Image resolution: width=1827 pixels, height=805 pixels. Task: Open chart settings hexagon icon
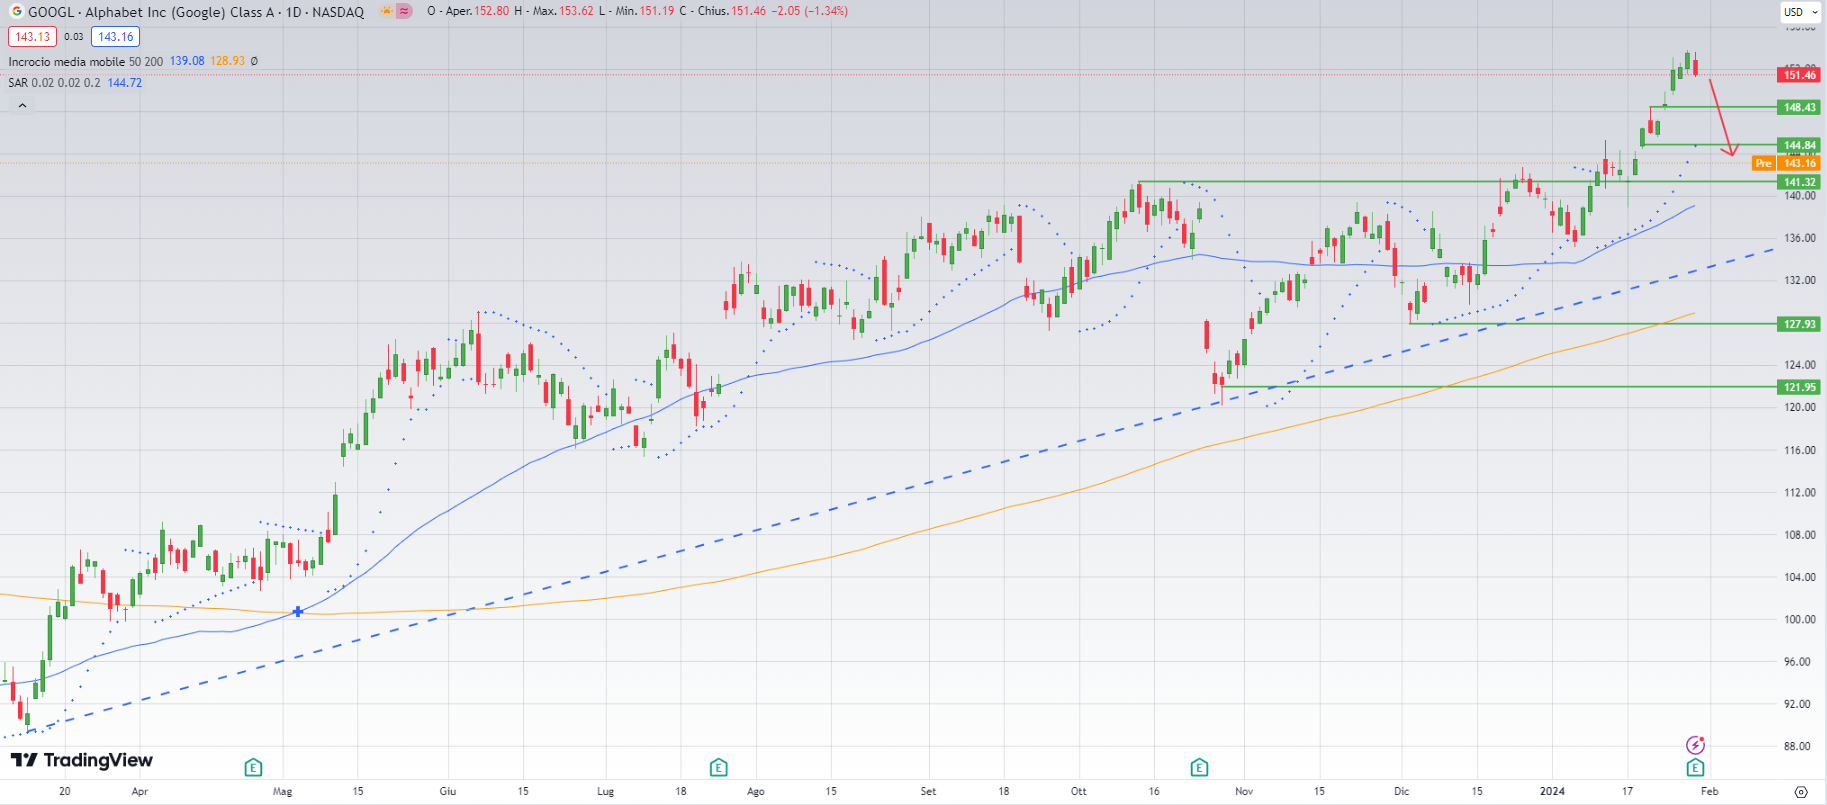(x=1801, y=791)
